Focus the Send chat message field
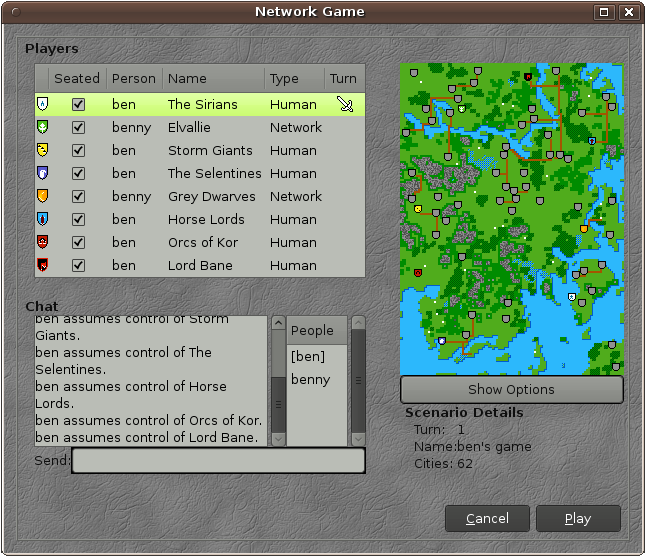Viewport: 646px width, 557px height. coord(218,460)
